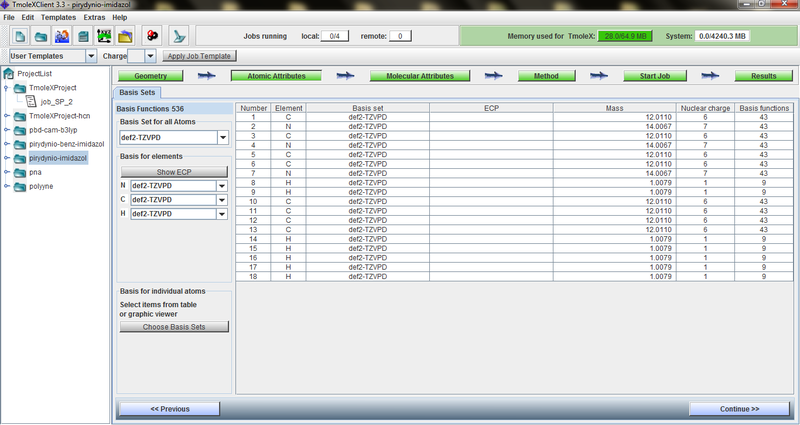This screenshot has height=425, width=800.
Task: Click the new project document icon
Action: (x=19, y=36)
